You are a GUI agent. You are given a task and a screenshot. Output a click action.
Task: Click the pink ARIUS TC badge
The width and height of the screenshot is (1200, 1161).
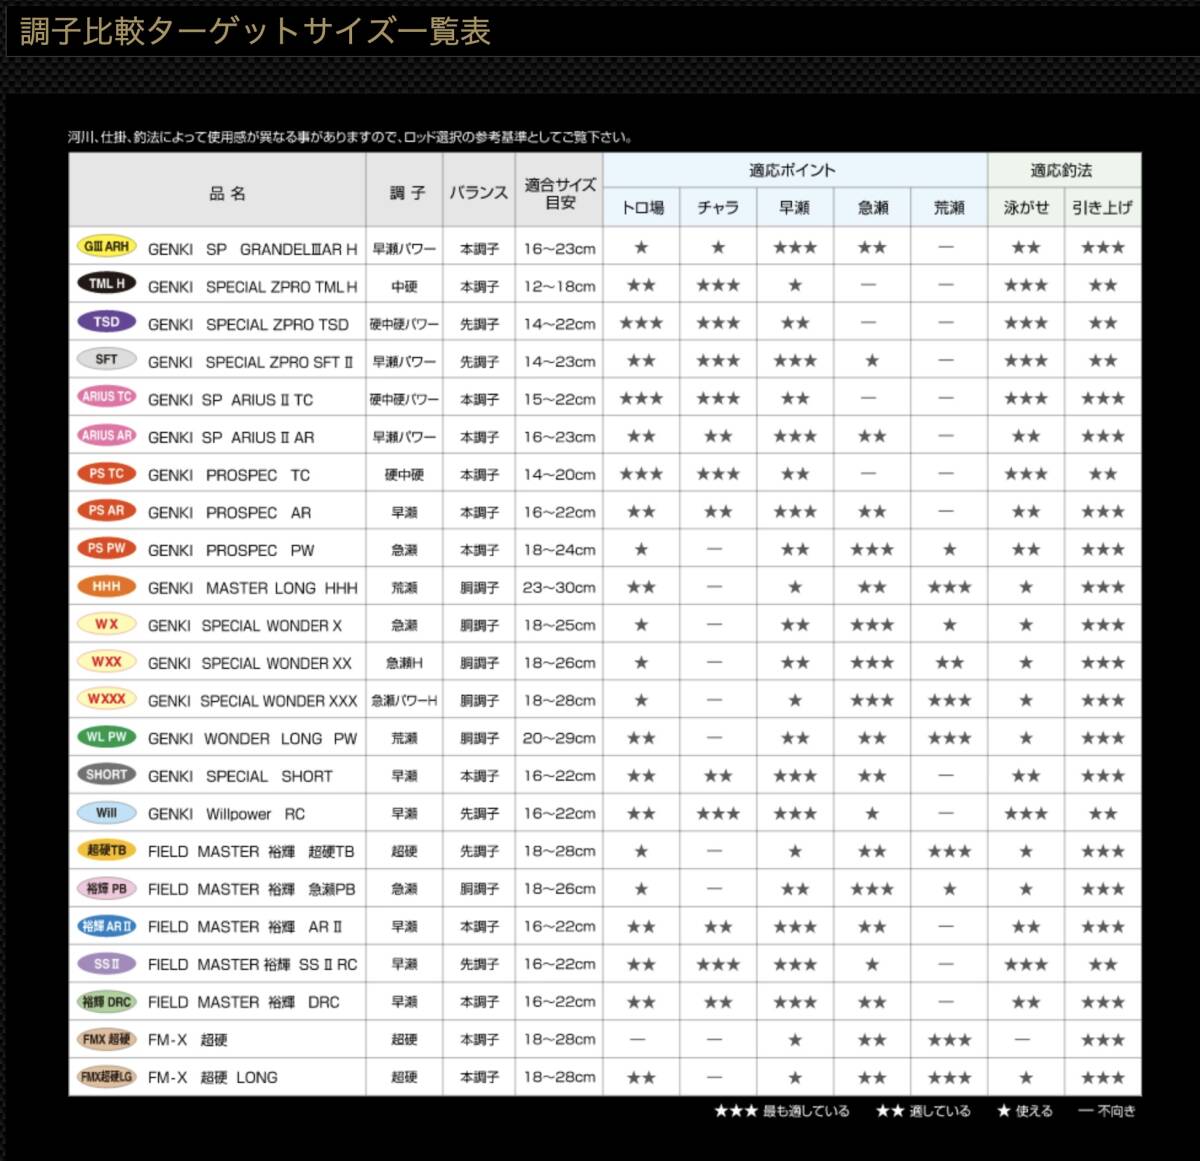[107, 397]
